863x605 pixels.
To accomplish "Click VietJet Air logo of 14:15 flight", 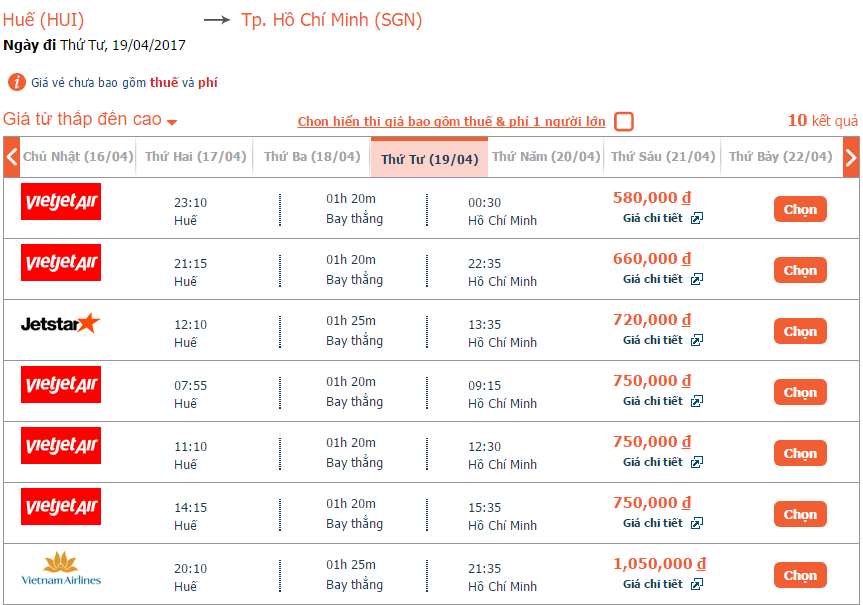I will click(61, 506).
